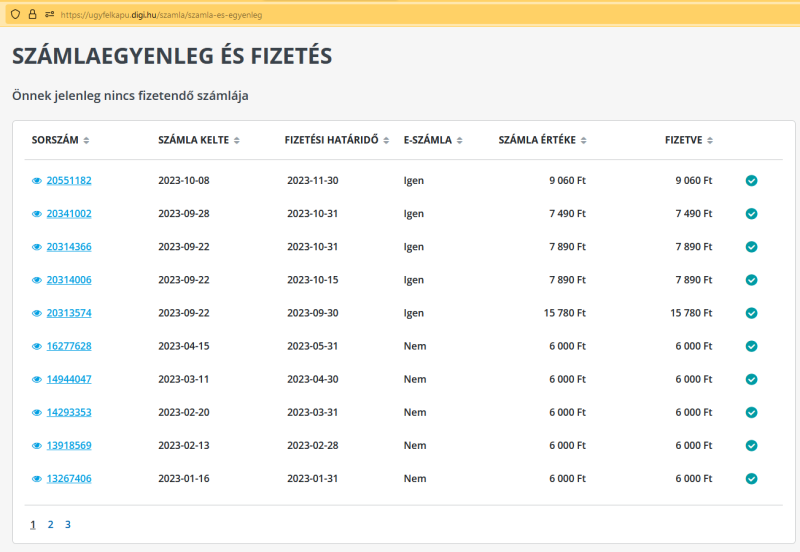This screenshot has height=552, width=800.
Task: Click the eye icon beside invoice 20314006
Action: click(37, 280)
